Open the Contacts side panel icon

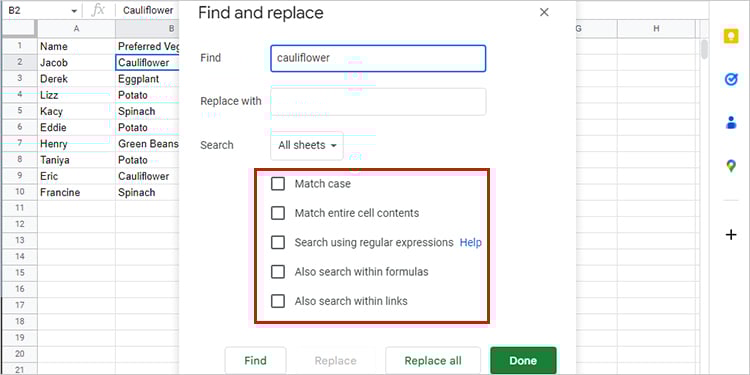tap(731, 122)
